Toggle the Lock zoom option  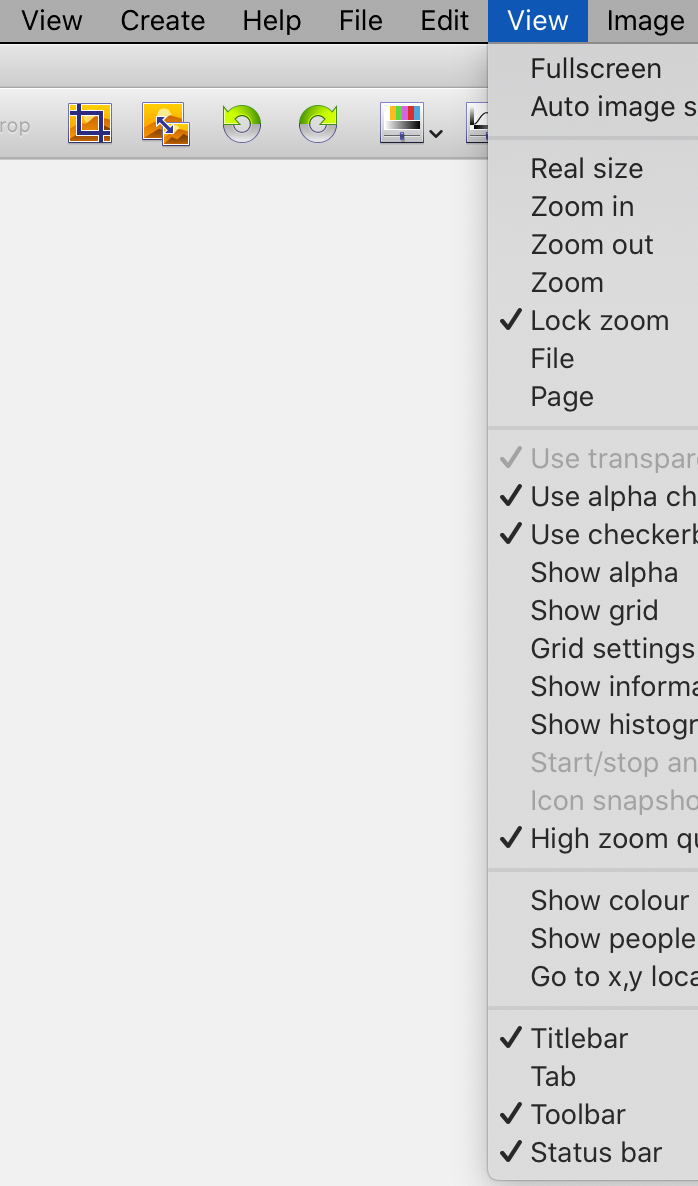pyautogui.click(x=599, y=321)
